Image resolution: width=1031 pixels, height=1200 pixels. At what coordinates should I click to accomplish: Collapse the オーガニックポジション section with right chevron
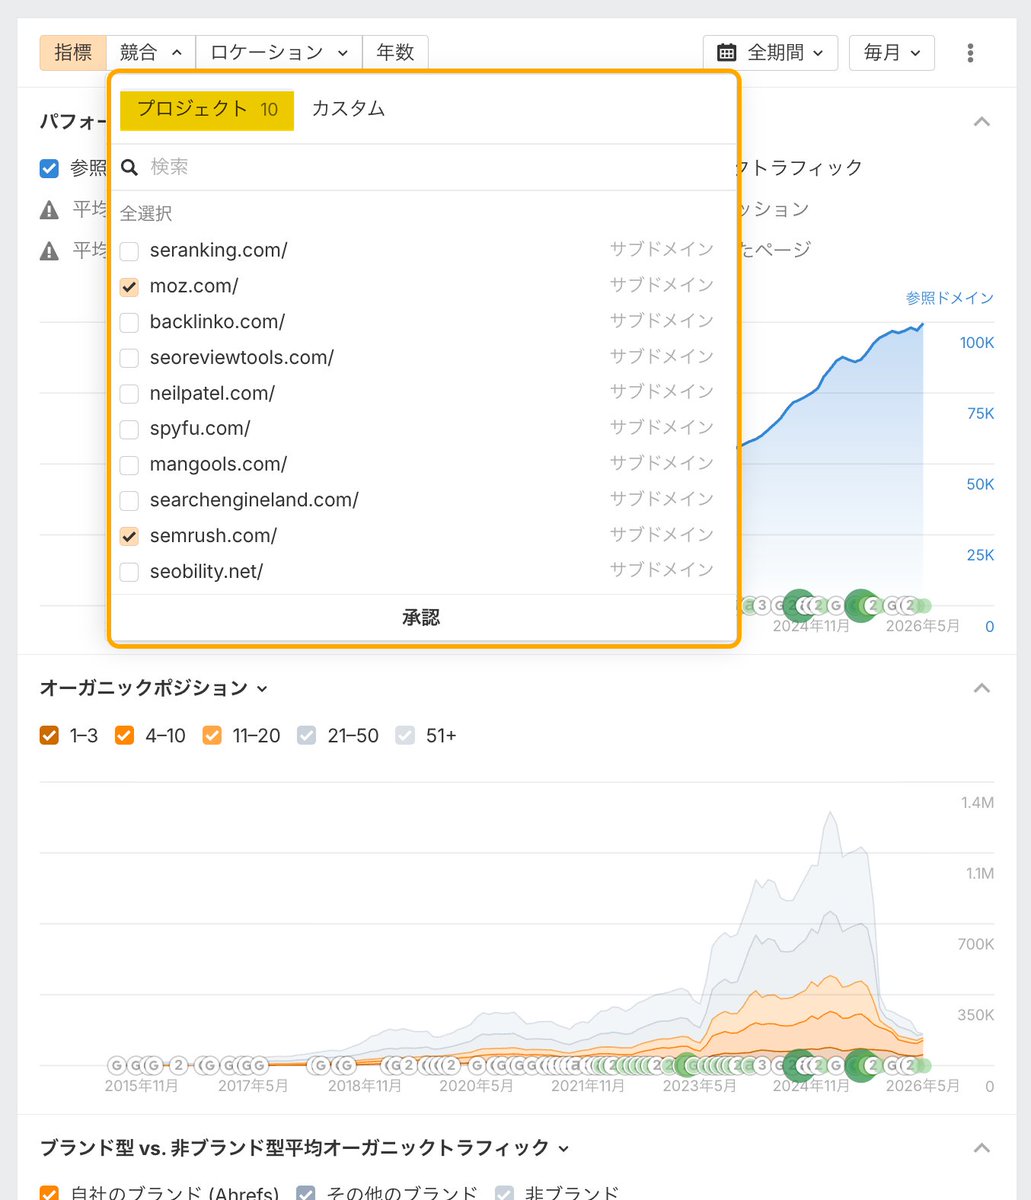click(x=982, y=688)
